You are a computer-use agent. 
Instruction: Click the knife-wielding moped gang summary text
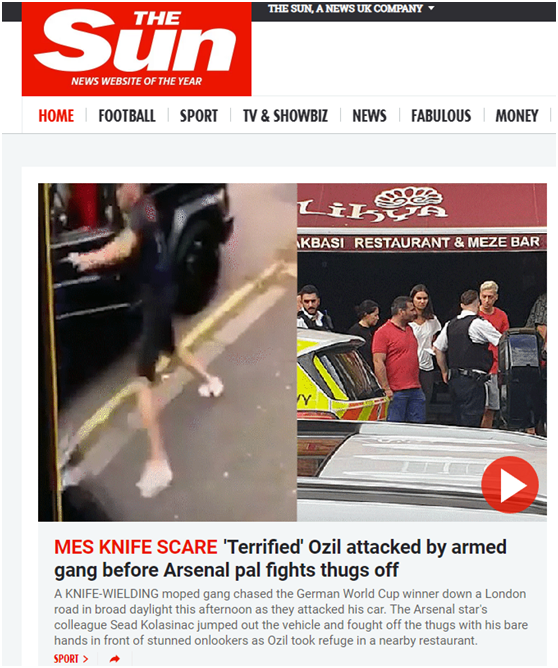point(291,617)
